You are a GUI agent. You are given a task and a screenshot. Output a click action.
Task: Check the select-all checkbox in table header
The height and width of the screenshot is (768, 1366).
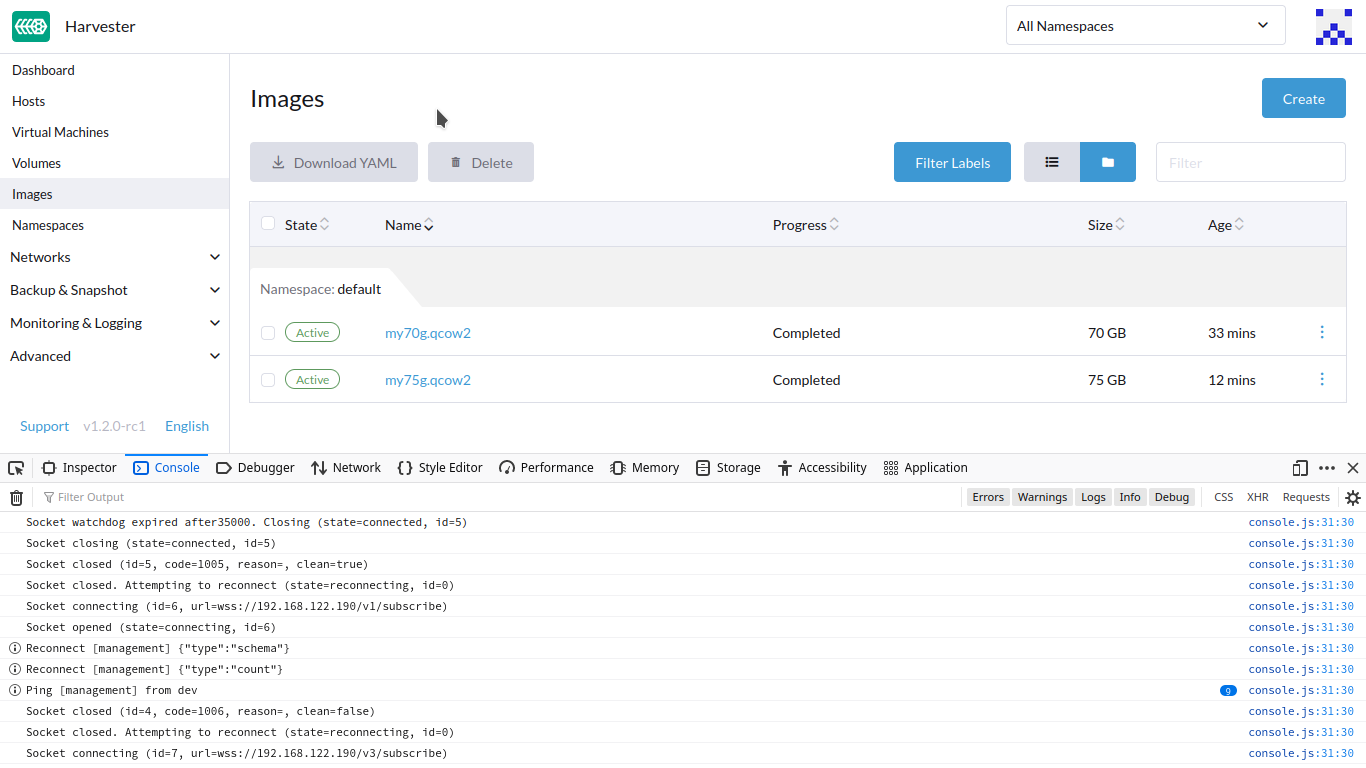[x=268, y=223]
